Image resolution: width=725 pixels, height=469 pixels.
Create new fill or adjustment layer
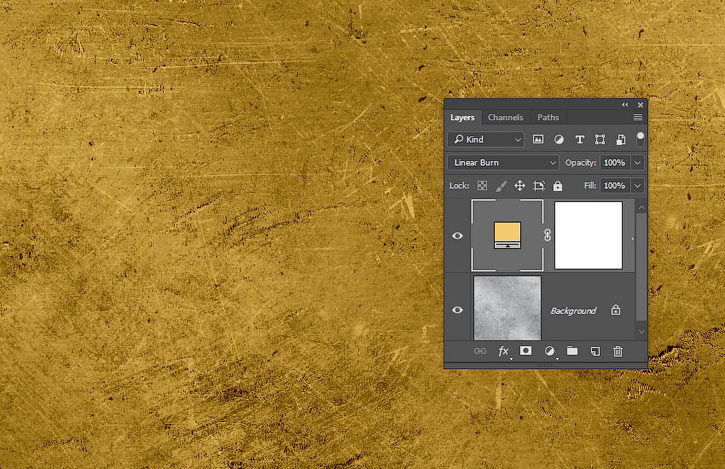pos(549,352)
